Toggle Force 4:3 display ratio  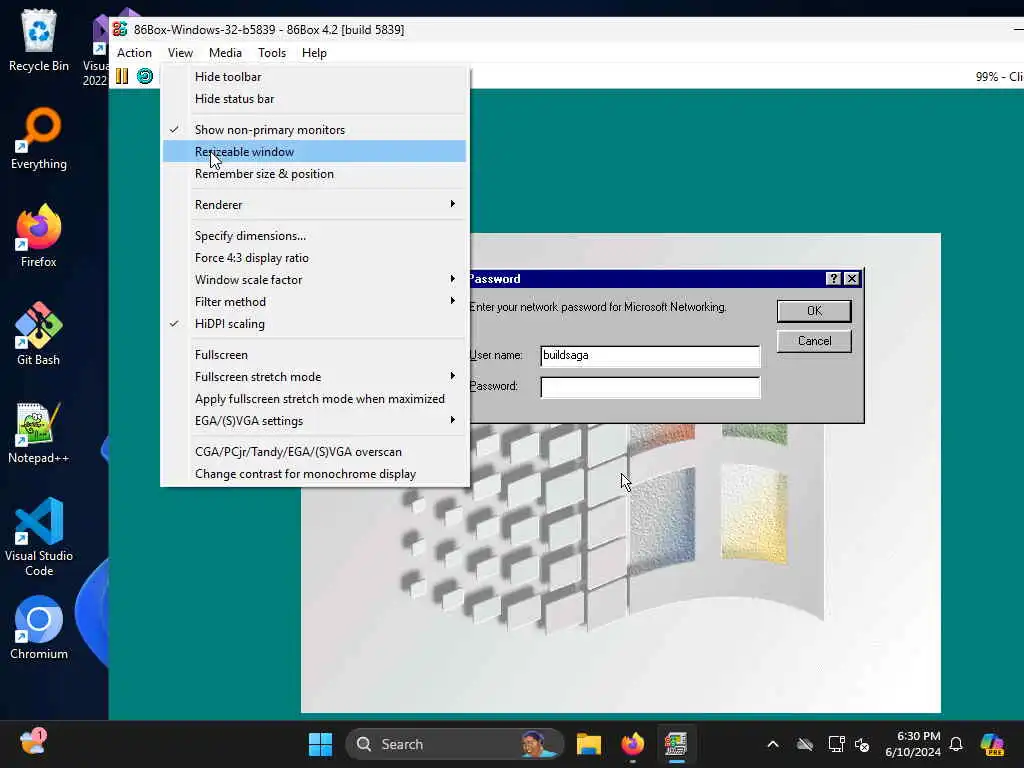pyautogui.click(x=314, y=257)
